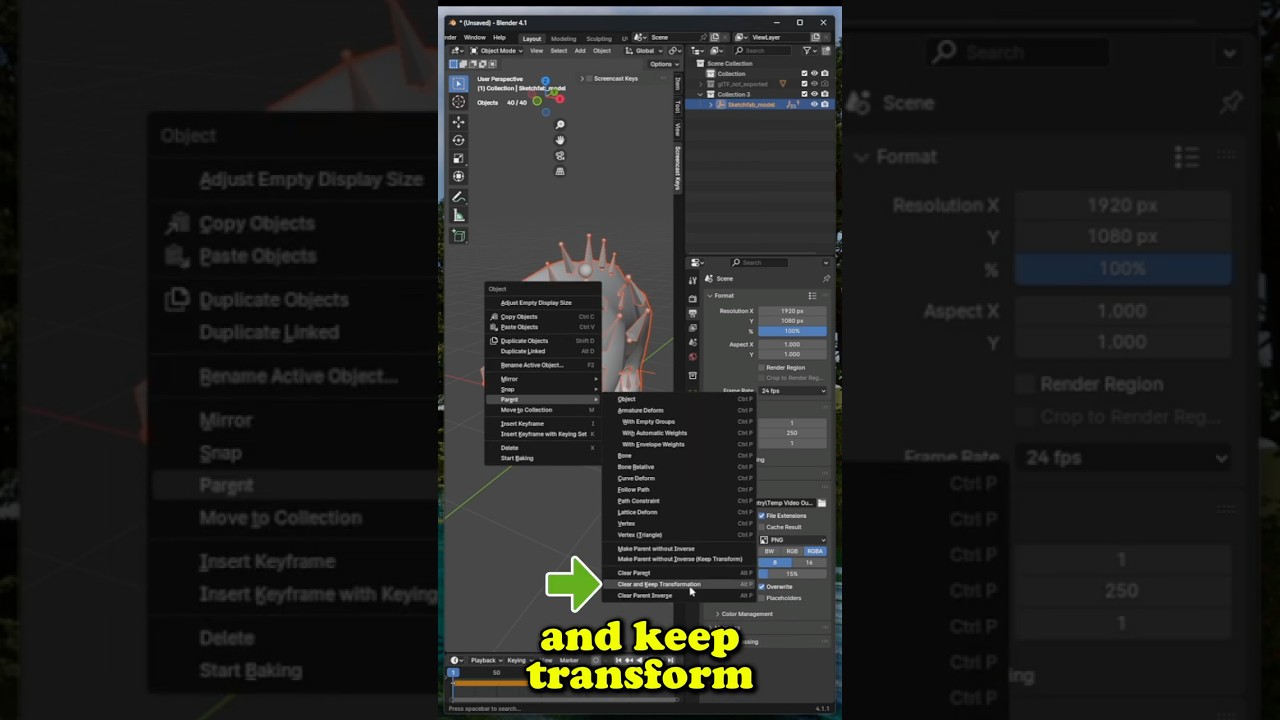Open the Scene properties tab icon
The width and height of the screenshot is (1280, 720).
693,342
